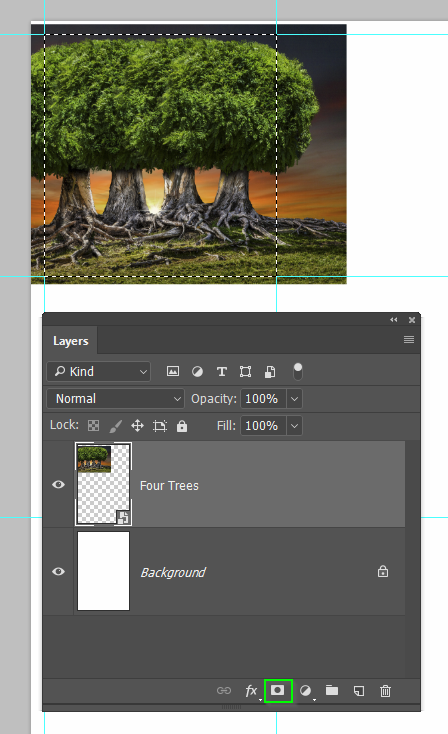Image resolution: width=448 pixels, height=734 pixels.
Task: Expand the Opacity slider arrow
Action: (x=294, y=399)
